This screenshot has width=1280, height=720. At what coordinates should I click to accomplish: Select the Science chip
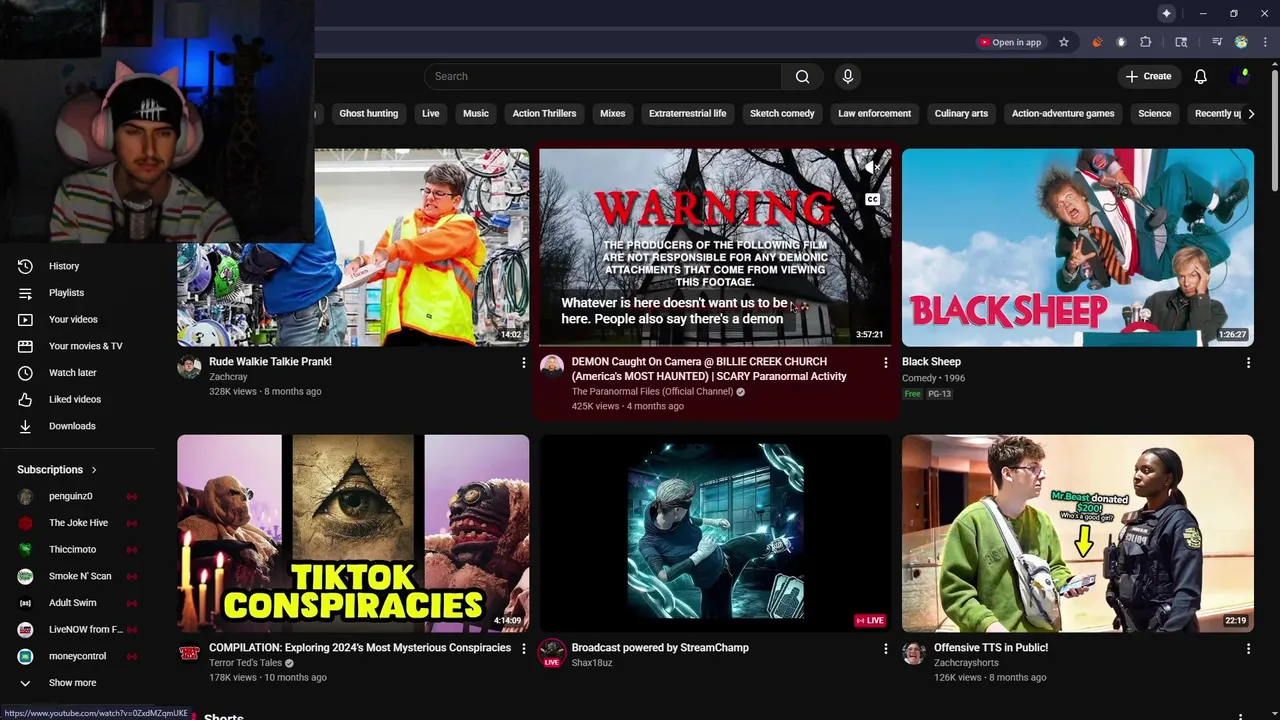(1154, 114)
